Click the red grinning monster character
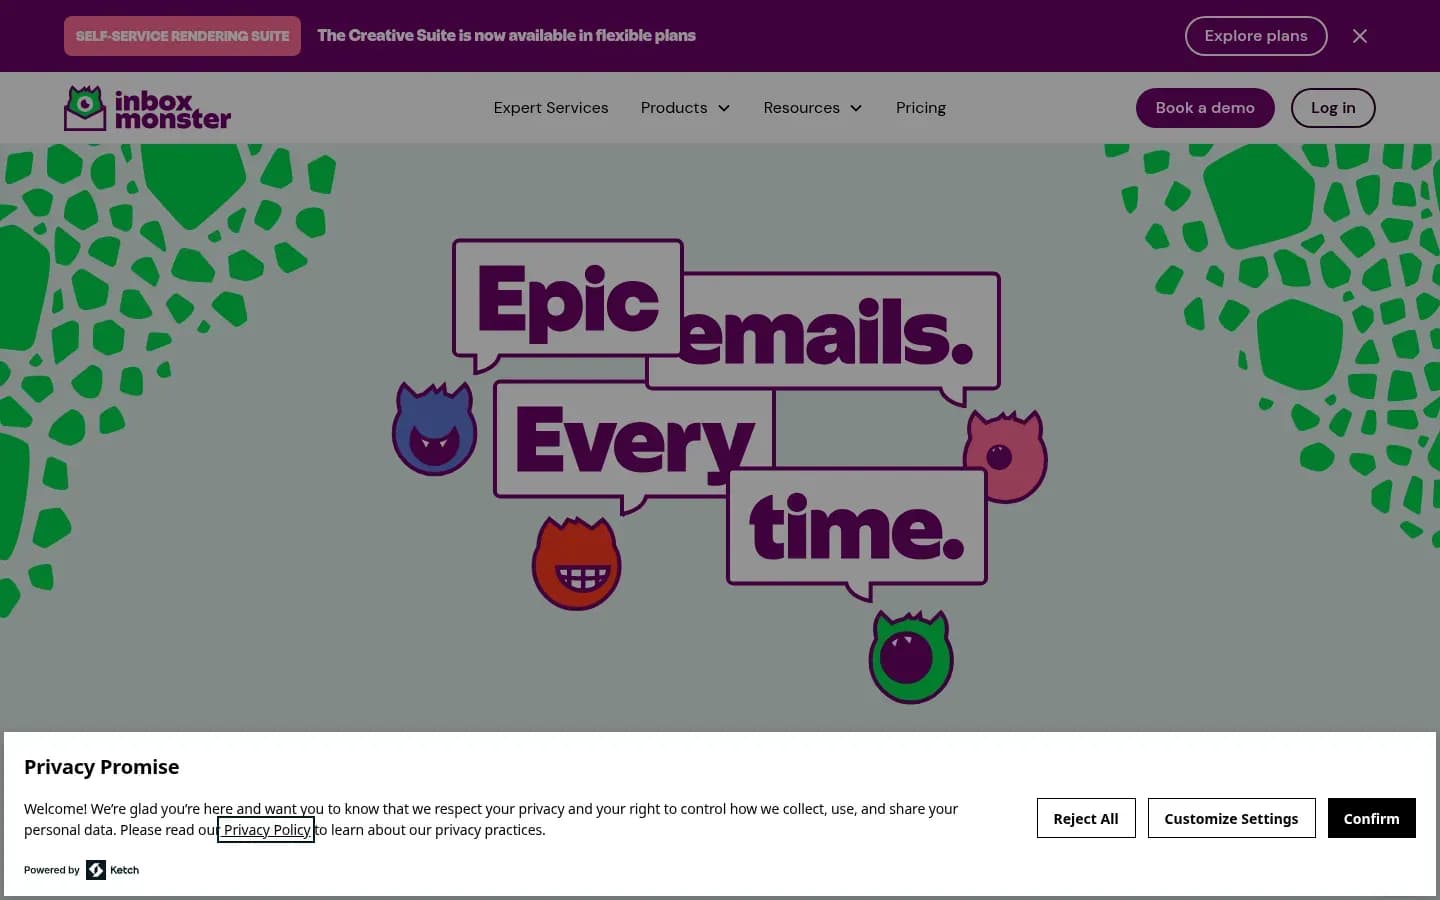1440x900 pixels. (577, 563)
